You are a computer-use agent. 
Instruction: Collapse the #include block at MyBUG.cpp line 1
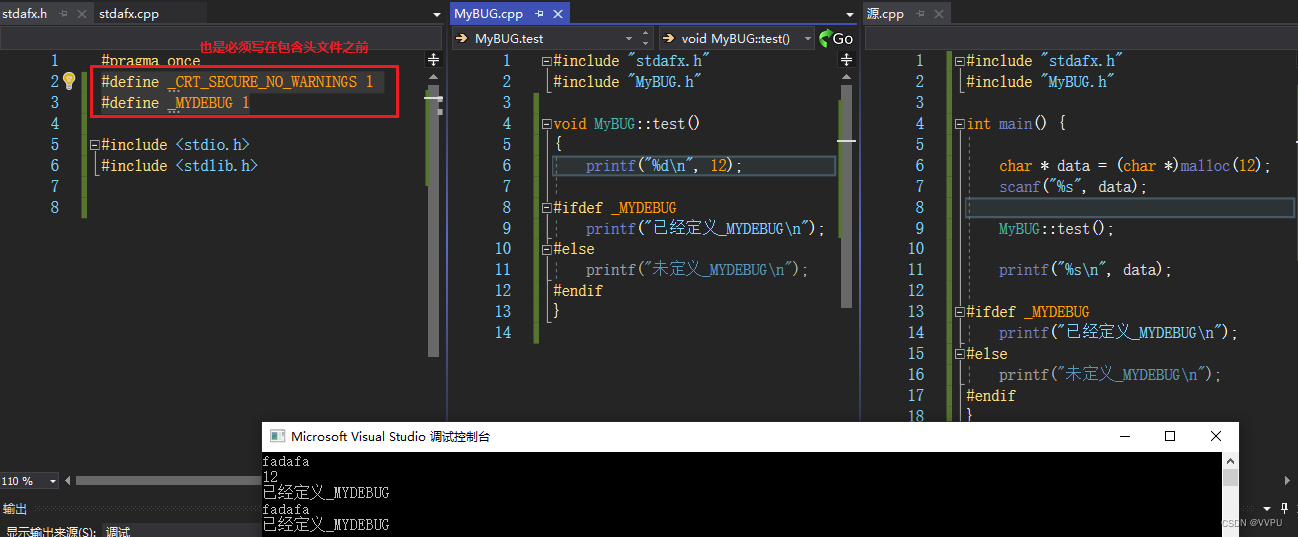(x=545, y=61)
